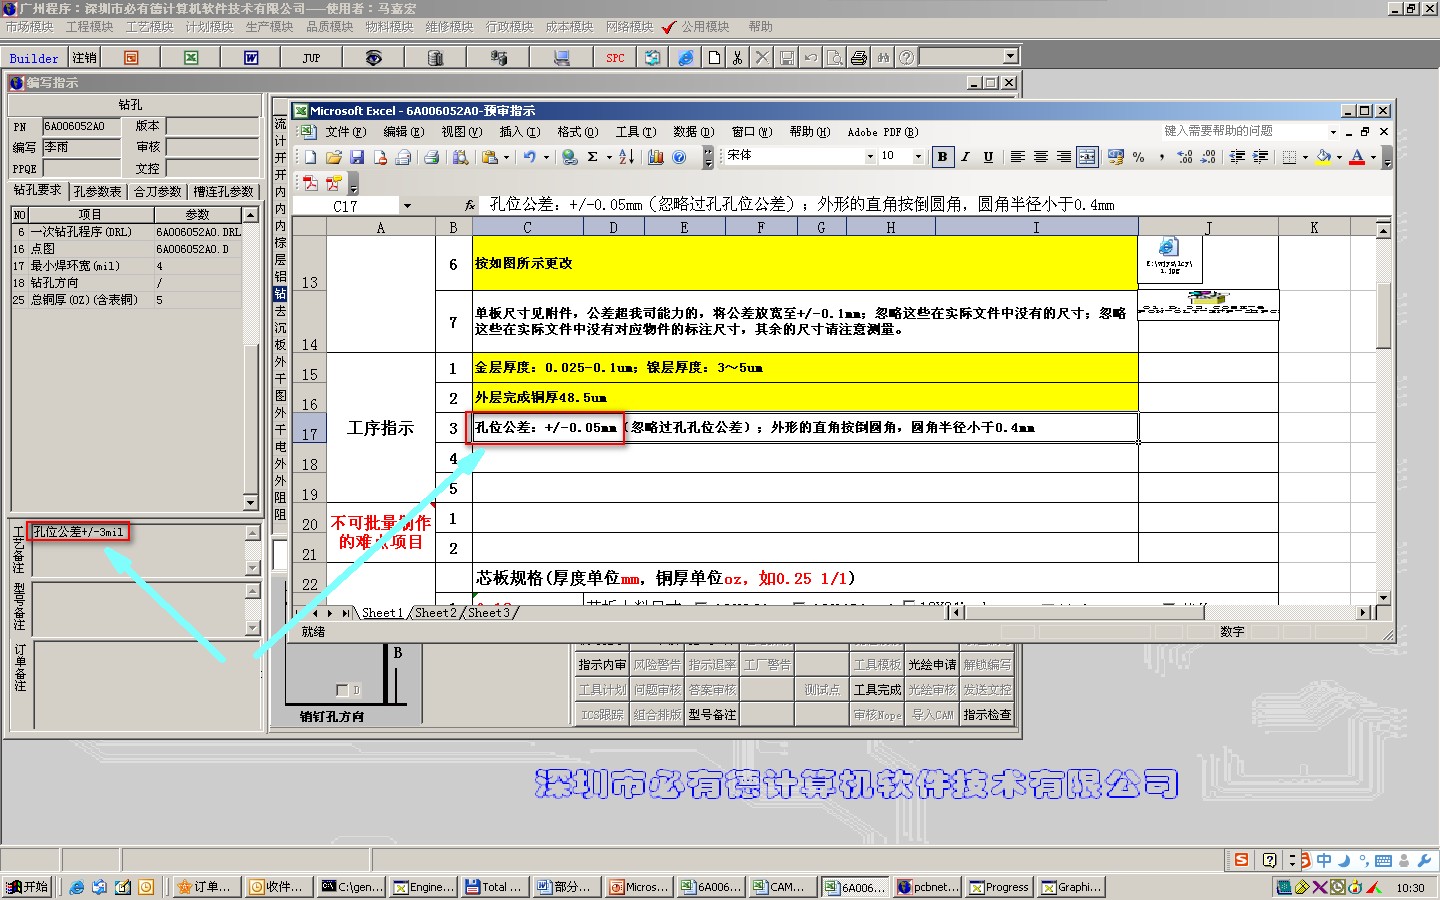Click the yellow Fill Color bucket icon

coord(1324,157)
